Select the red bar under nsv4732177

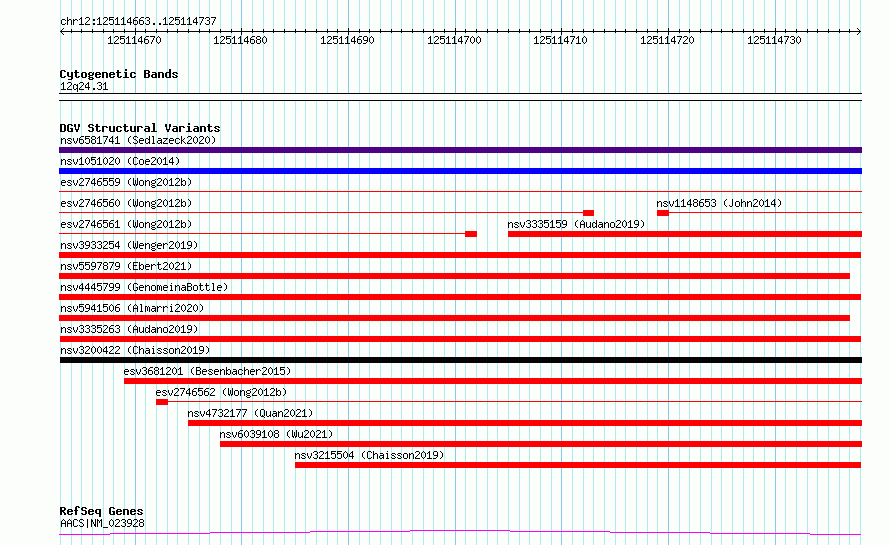point(525,423)
